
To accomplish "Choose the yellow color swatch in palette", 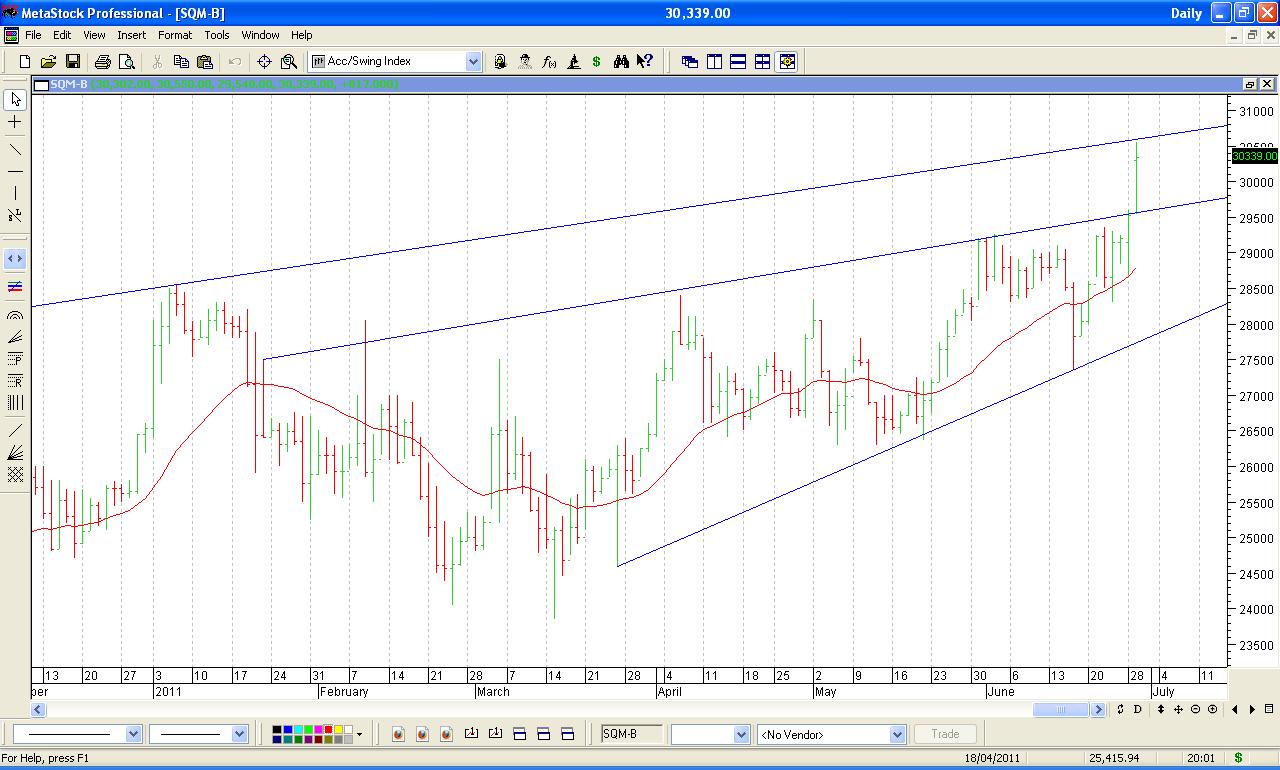I will click(x=338, y=730).
